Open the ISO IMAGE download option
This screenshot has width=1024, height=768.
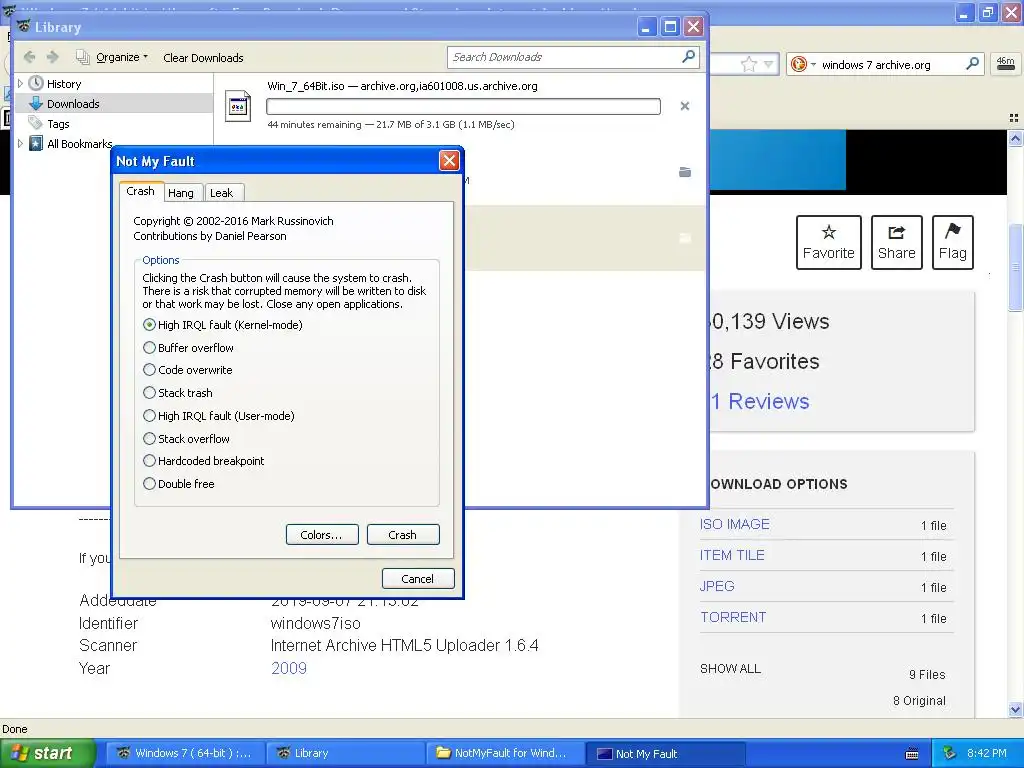tap(735, 524)
